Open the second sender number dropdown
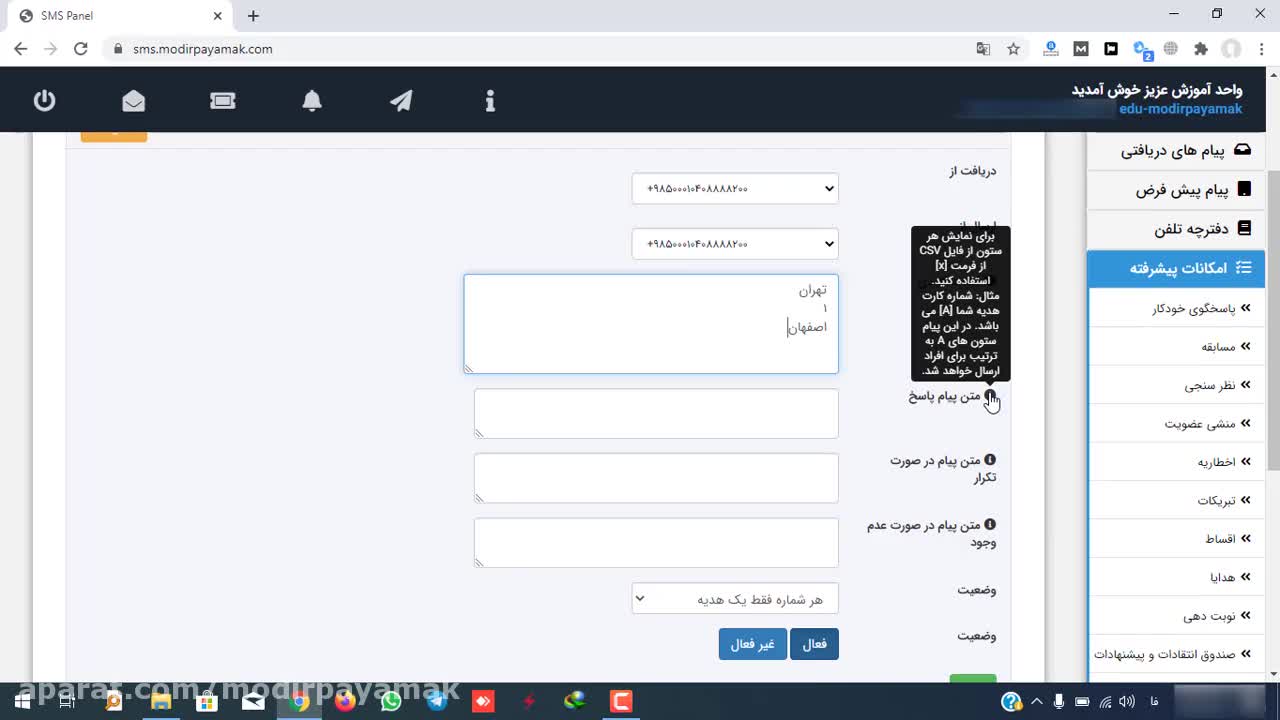1280x720 pixels. pos(735,244)
